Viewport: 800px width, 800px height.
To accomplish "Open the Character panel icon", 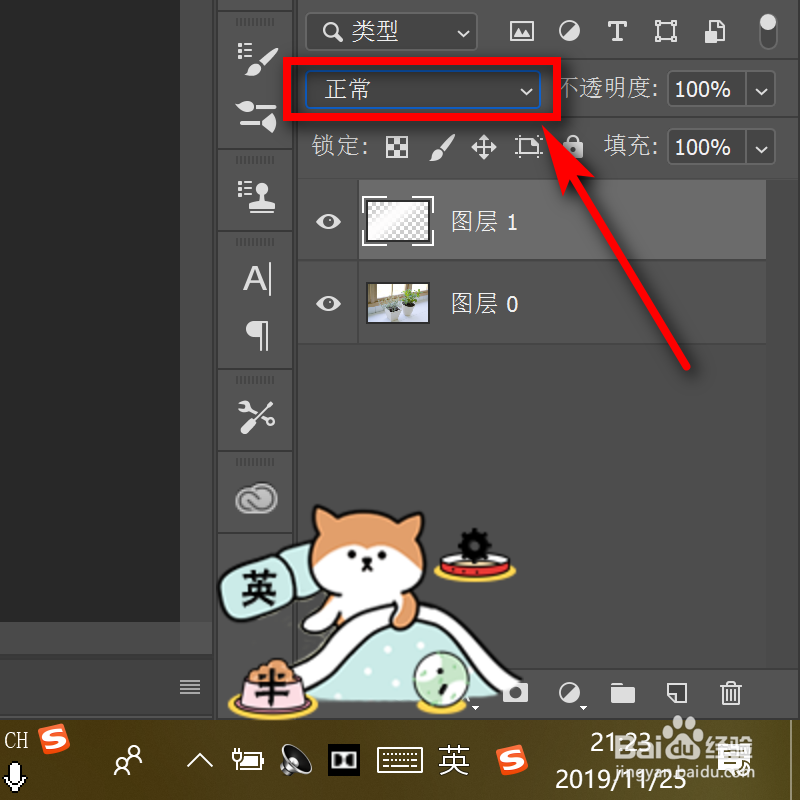I will click(257, 279).
